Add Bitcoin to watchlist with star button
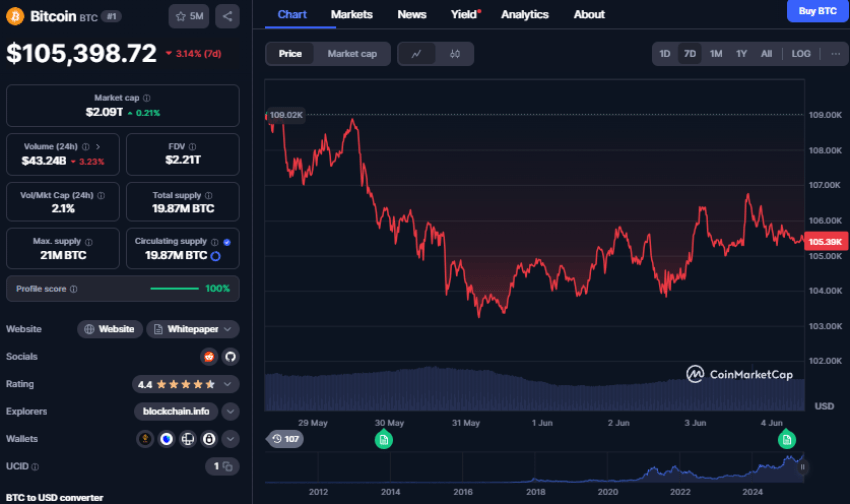This screenshot has height=504, width=850. pyautogui.click(x=189, y=16)
